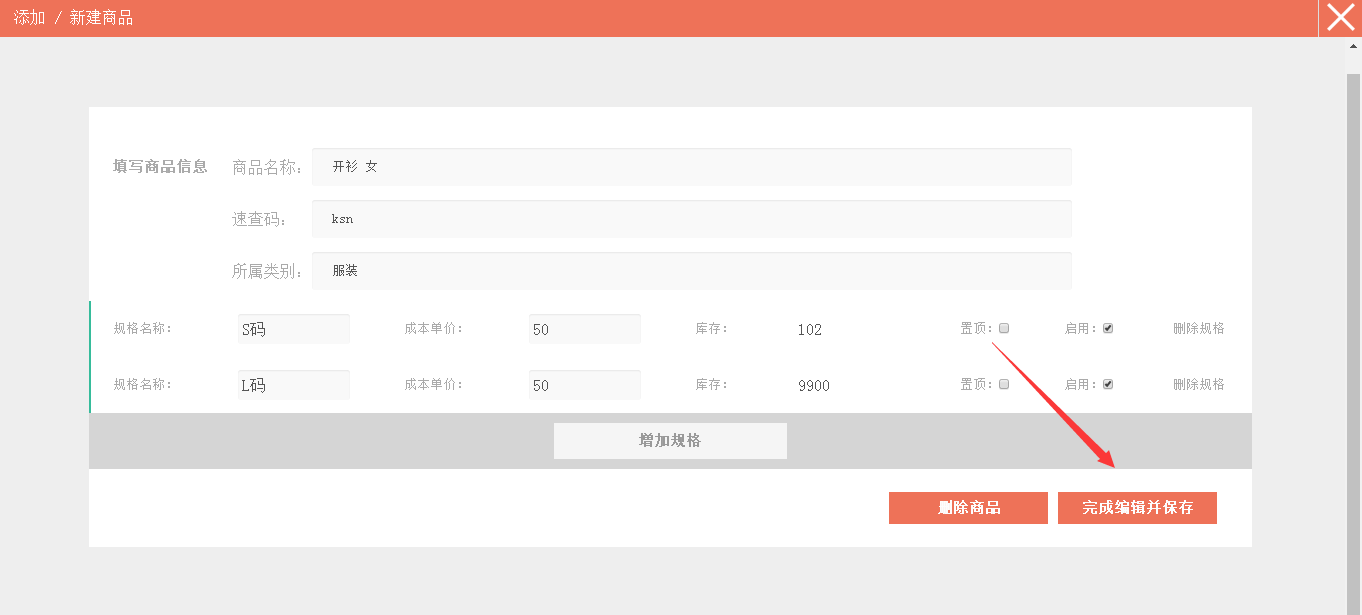This screenshot has width=1362, height=615.
Task: Uncheck 启用 checkbox for S码 row
Action: (x=1108, y=328)
